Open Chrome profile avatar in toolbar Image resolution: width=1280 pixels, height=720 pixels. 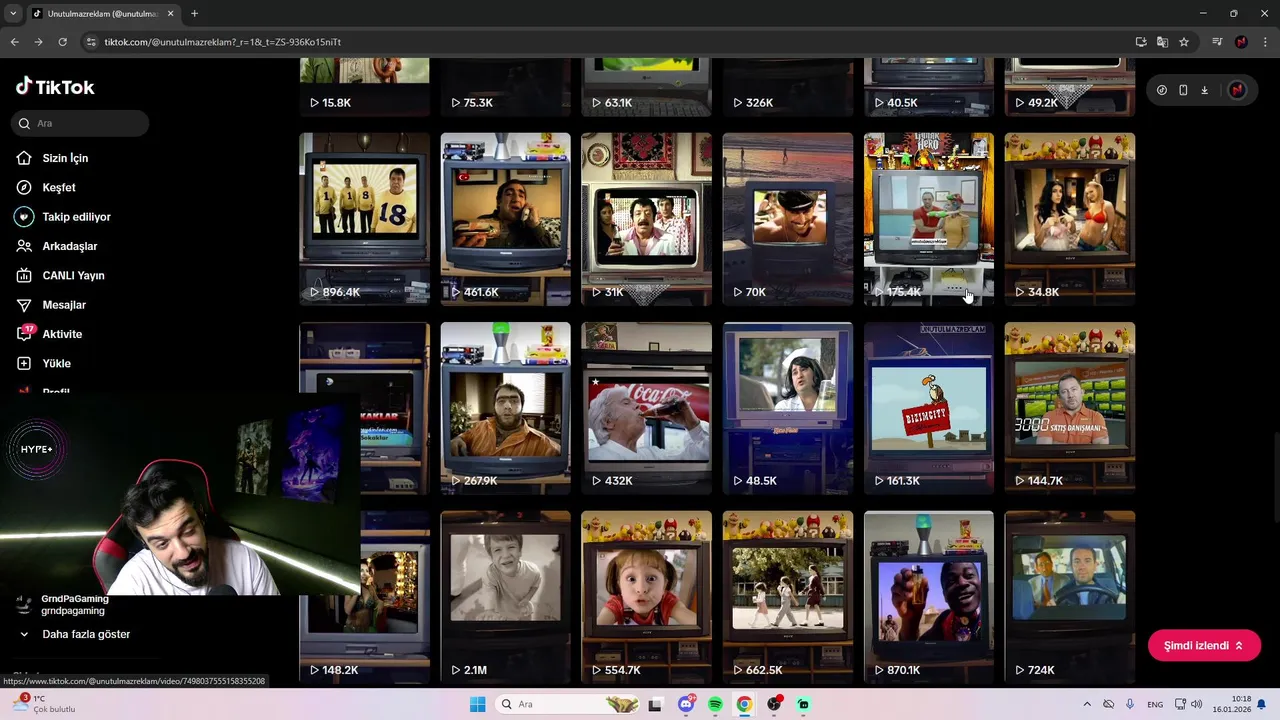(x=1241, y=42)
